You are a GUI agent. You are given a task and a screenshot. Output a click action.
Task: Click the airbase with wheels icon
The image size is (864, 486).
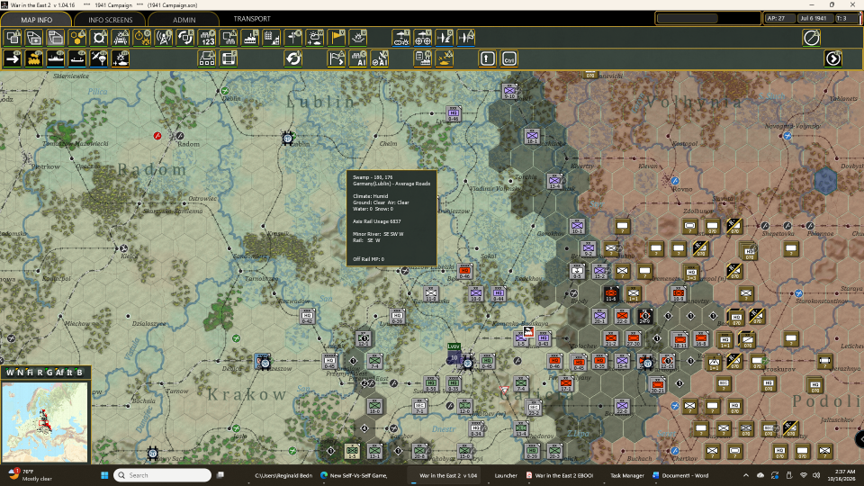(423, 37)
